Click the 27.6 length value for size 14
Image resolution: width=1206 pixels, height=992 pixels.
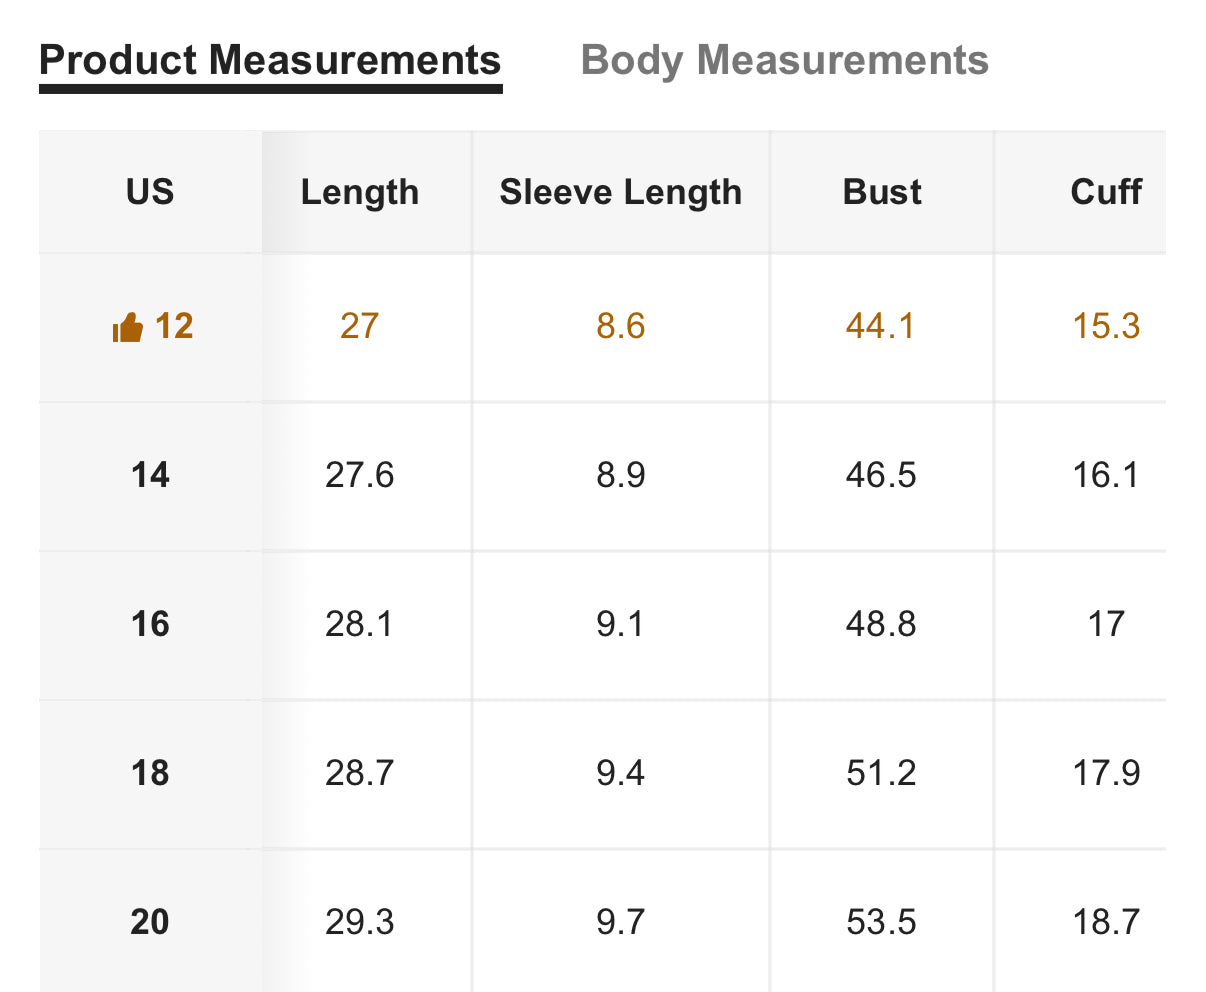click(x=359, y=474)
